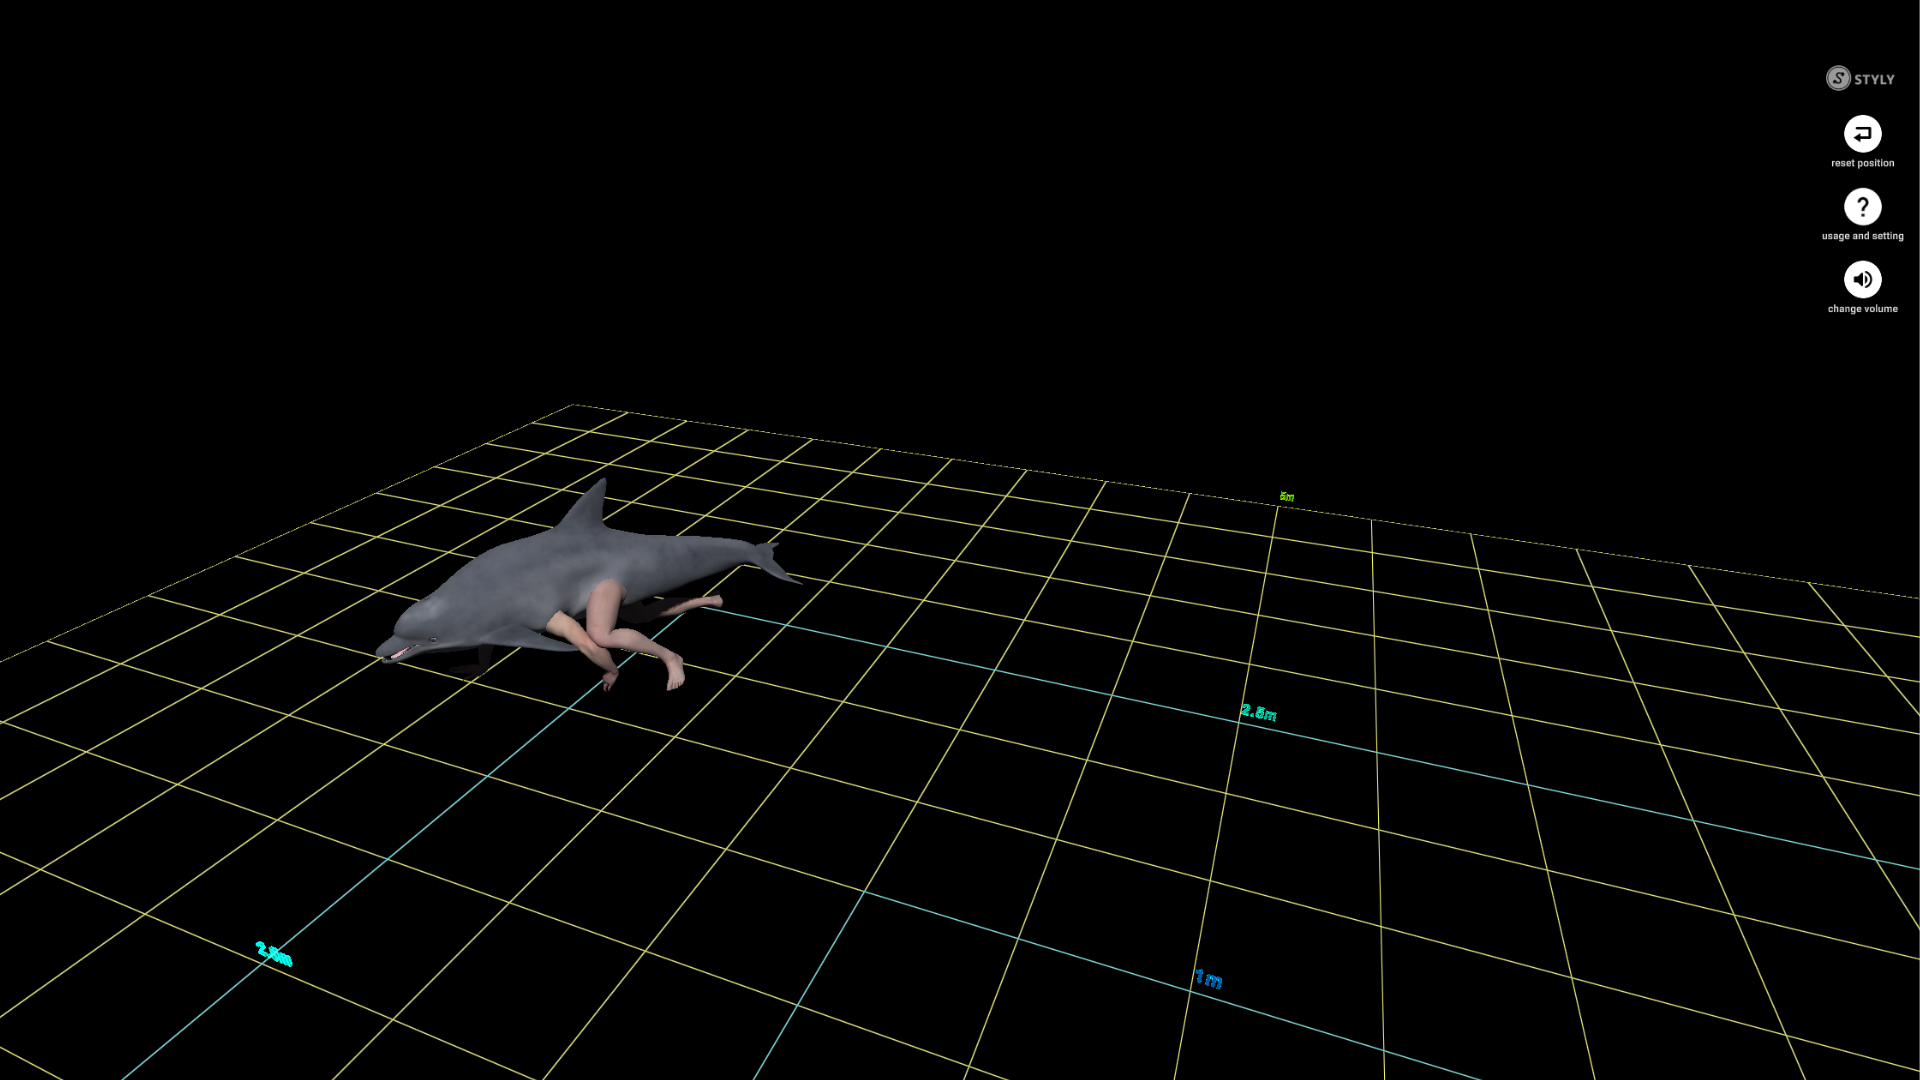
Task: Click the right-side 2.5m grid label
Action: pos(1258,713)
